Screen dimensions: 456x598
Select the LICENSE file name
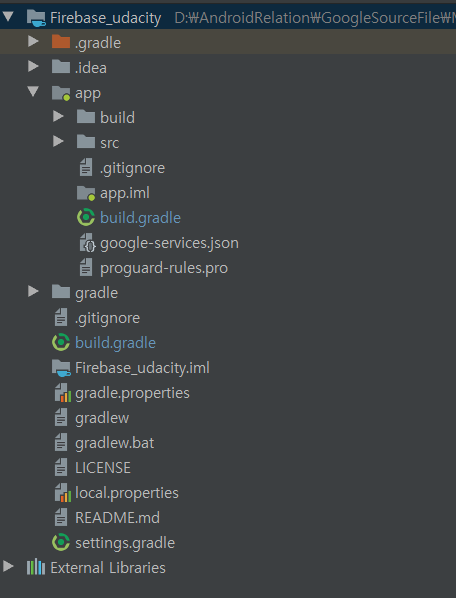click(x=103, y=468)
